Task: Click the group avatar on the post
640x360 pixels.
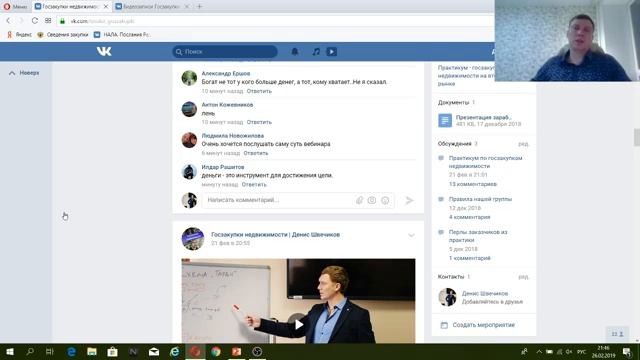Action: pyautogui.click(x=193, y=238)
